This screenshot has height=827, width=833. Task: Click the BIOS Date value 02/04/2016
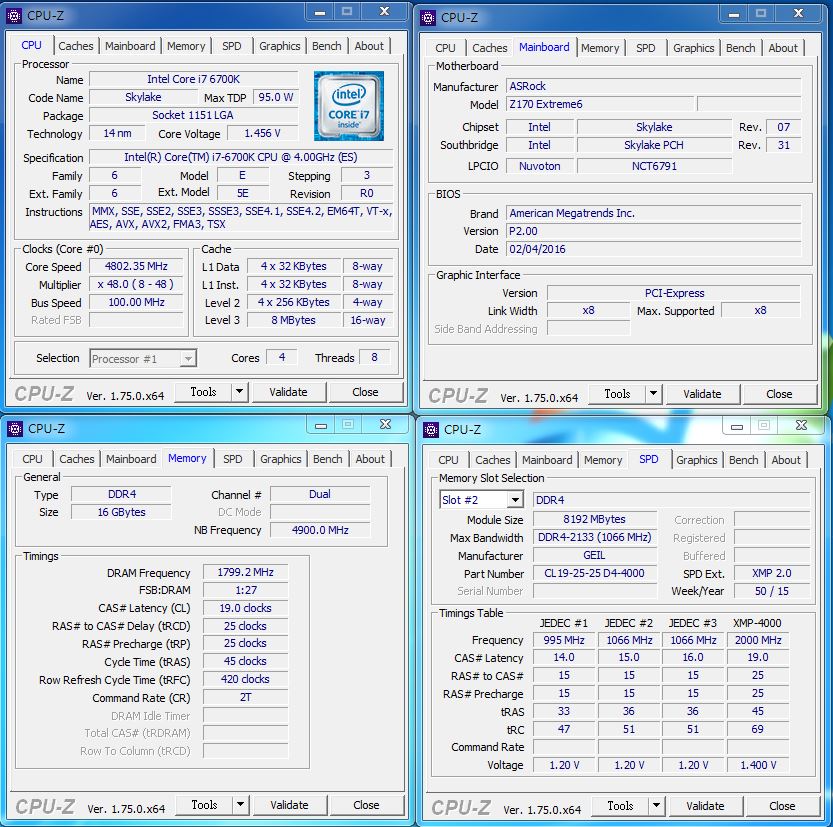[x=653, y=249]
